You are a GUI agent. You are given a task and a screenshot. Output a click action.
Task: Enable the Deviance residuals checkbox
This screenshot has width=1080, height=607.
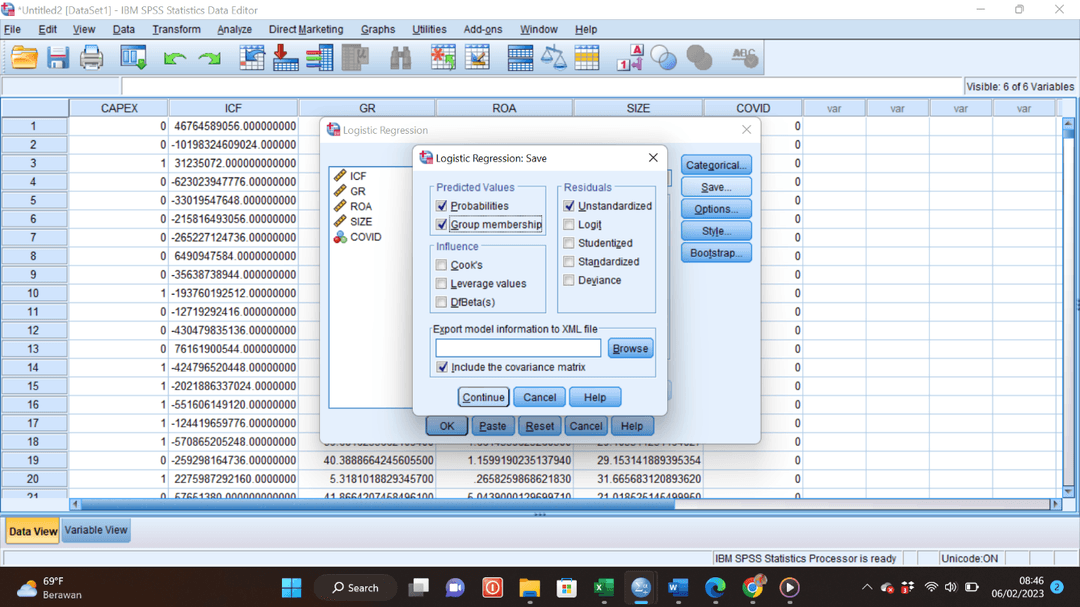tap(569, 280)
